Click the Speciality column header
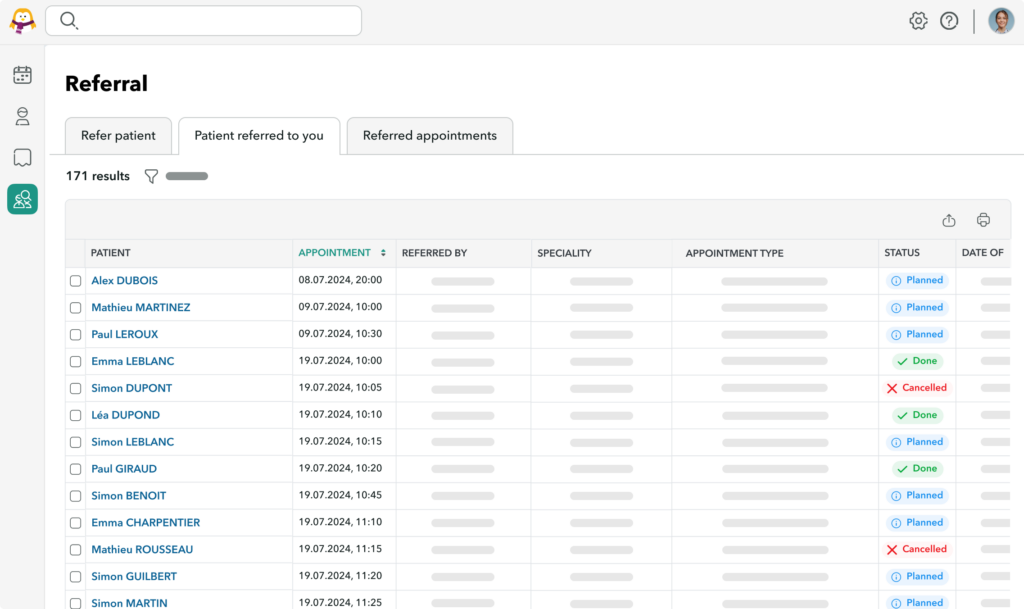This screenshot has width=1024, height=609. (x=564, y=253)
